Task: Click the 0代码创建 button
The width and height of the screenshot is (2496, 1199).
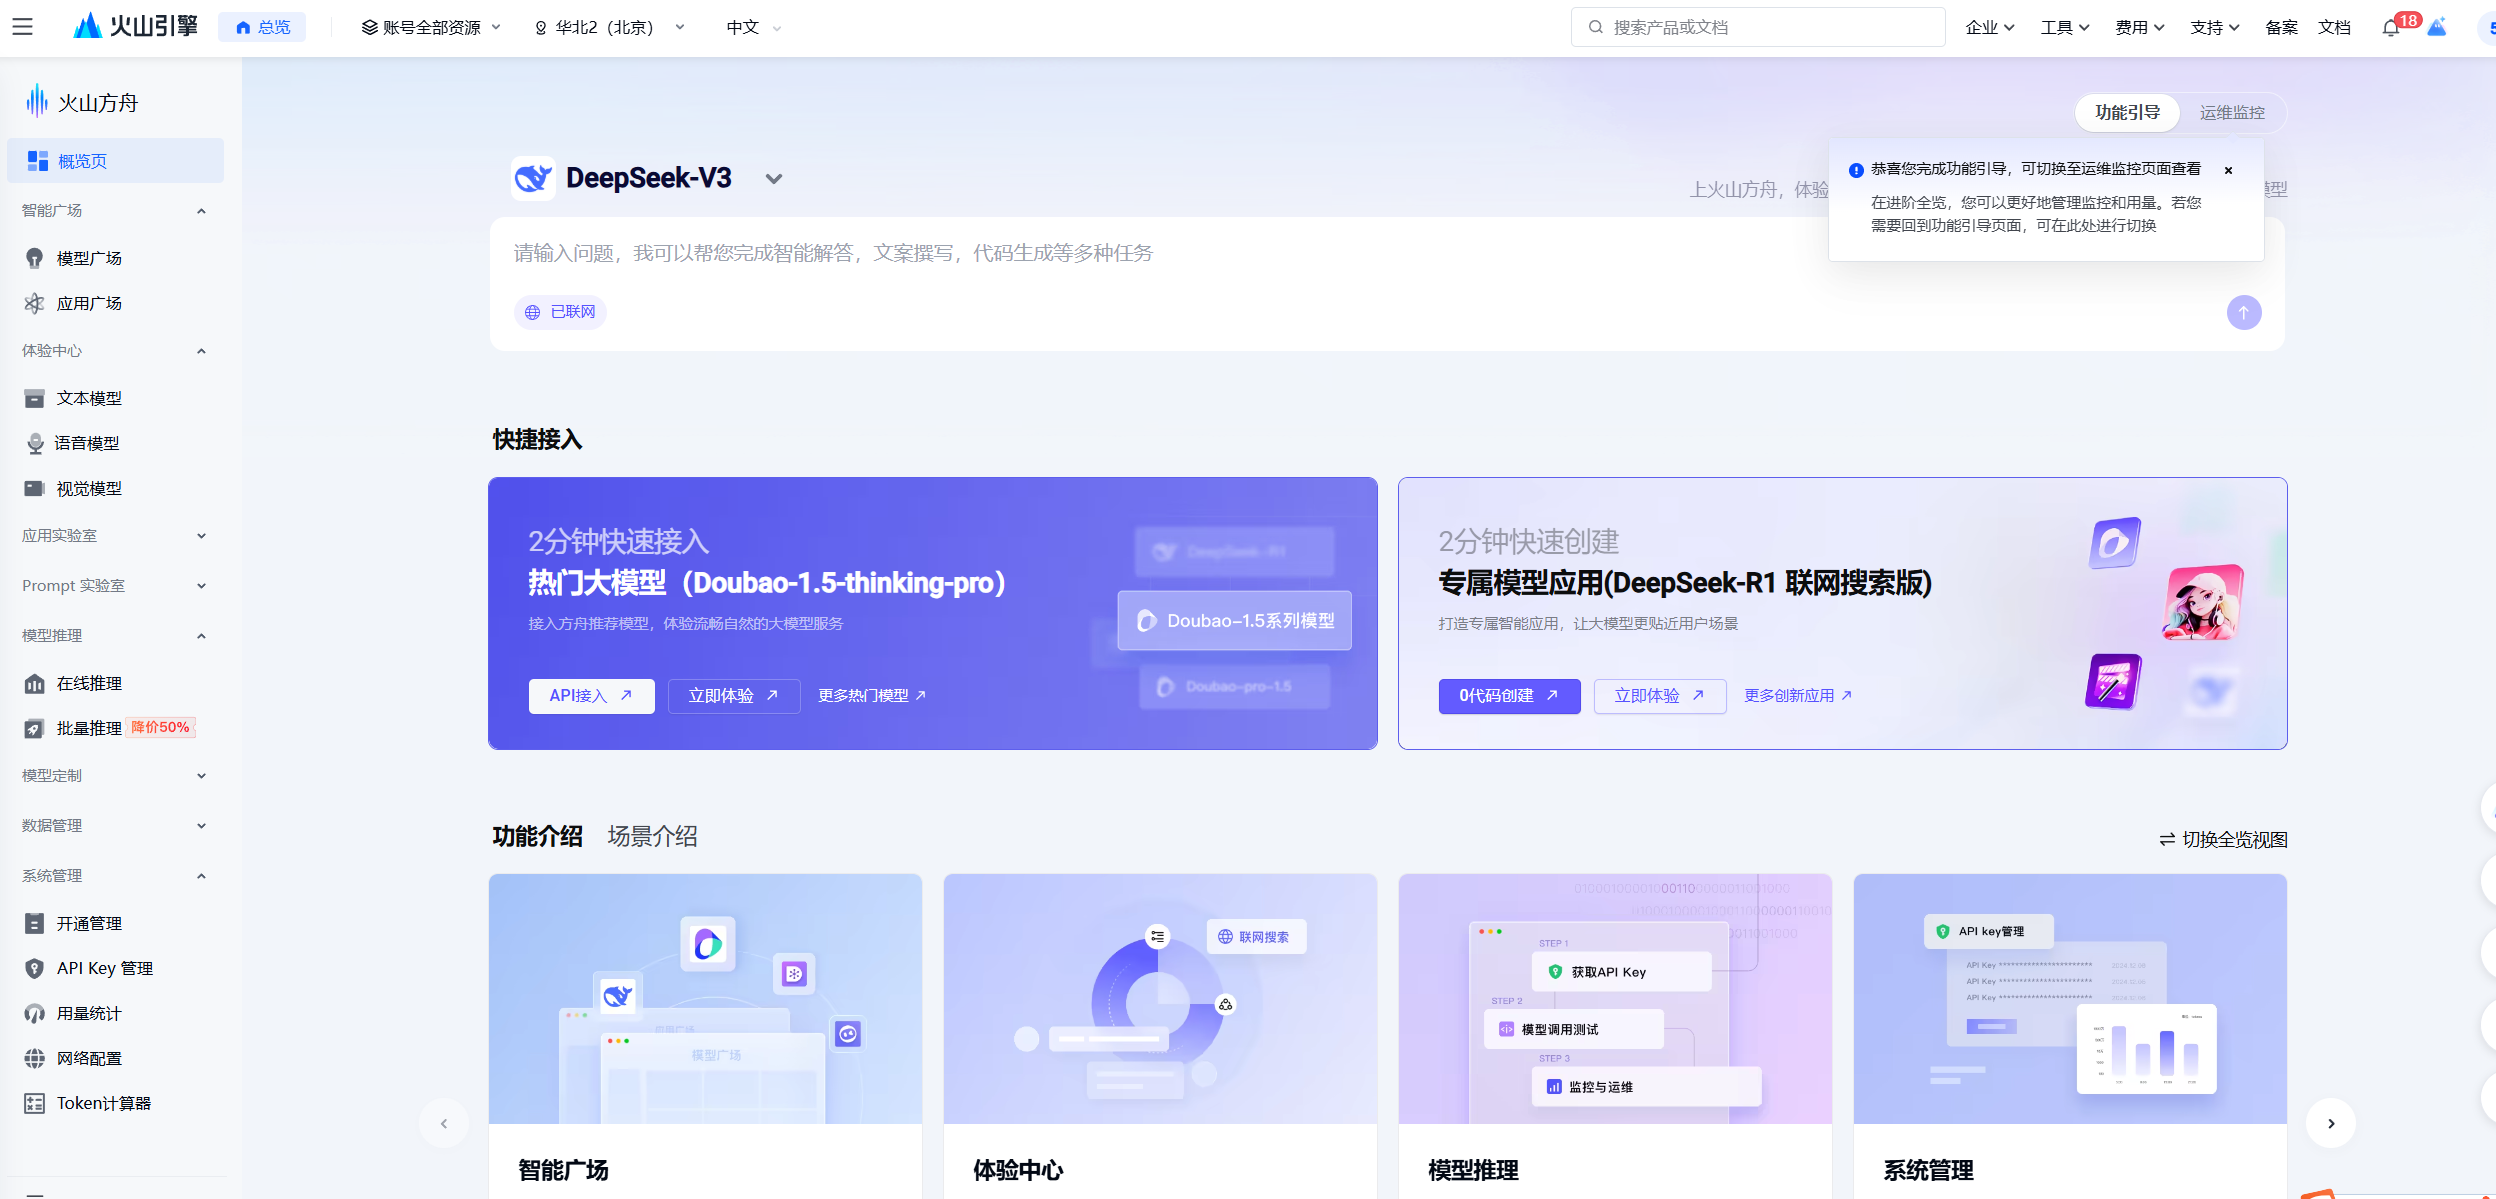Action: [x=1508, y=696]
